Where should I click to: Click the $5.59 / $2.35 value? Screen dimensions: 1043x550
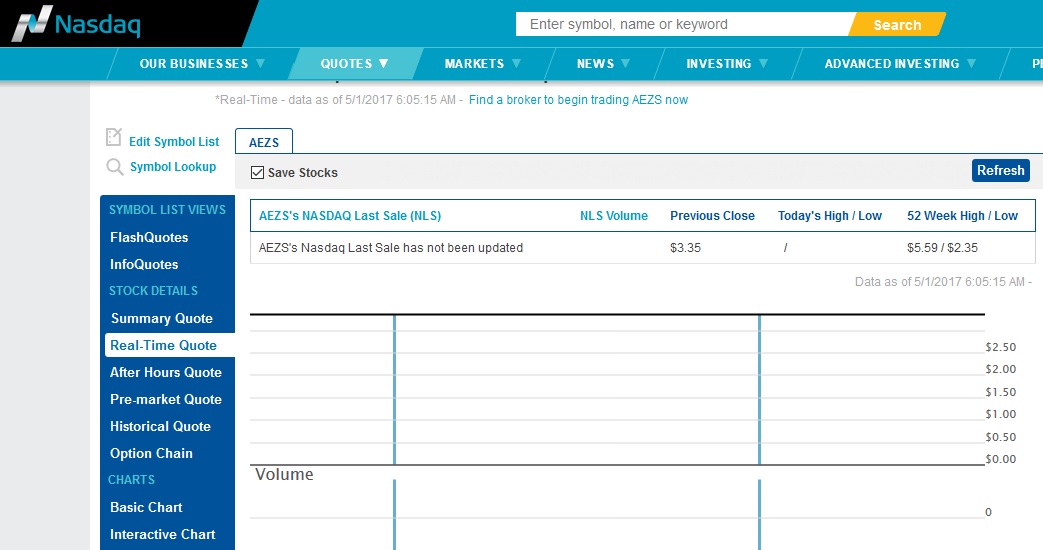click(942, 247)
